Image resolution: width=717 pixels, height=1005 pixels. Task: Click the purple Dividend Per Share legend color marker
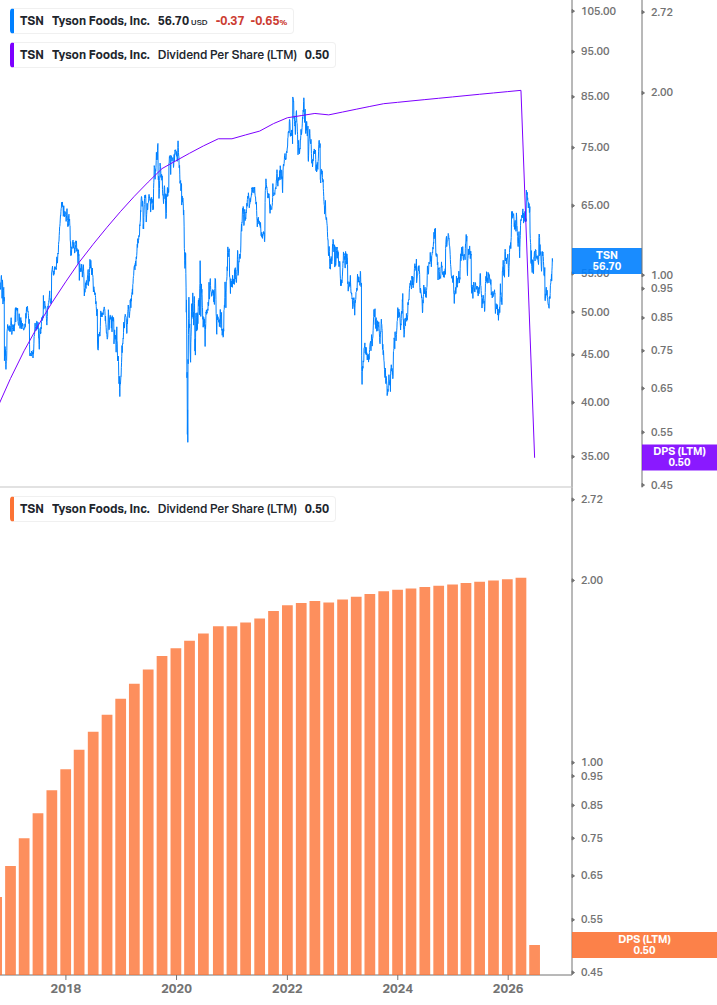(12, 55)
